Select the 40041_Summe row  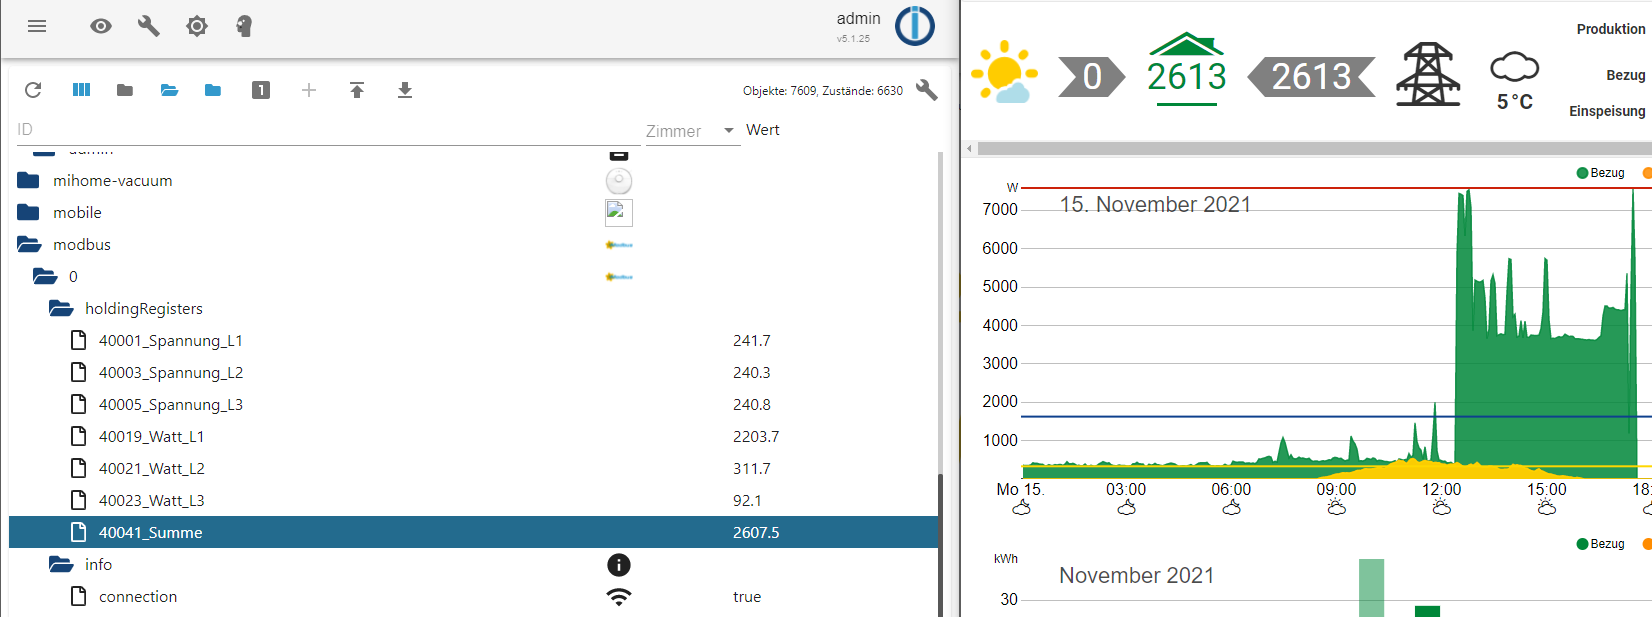(x=474, y=532)
